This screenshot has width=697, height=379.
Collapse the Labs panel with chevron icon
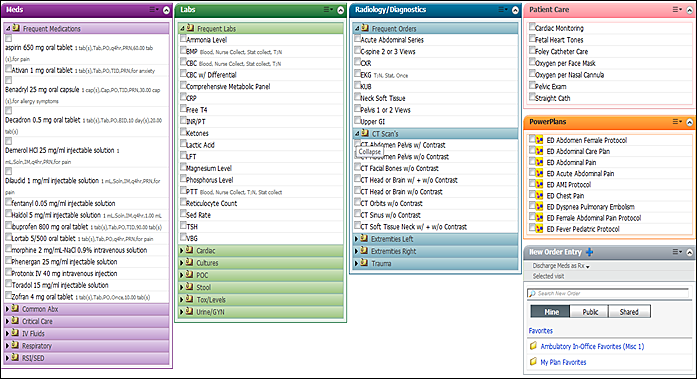[x=340, y=10]
